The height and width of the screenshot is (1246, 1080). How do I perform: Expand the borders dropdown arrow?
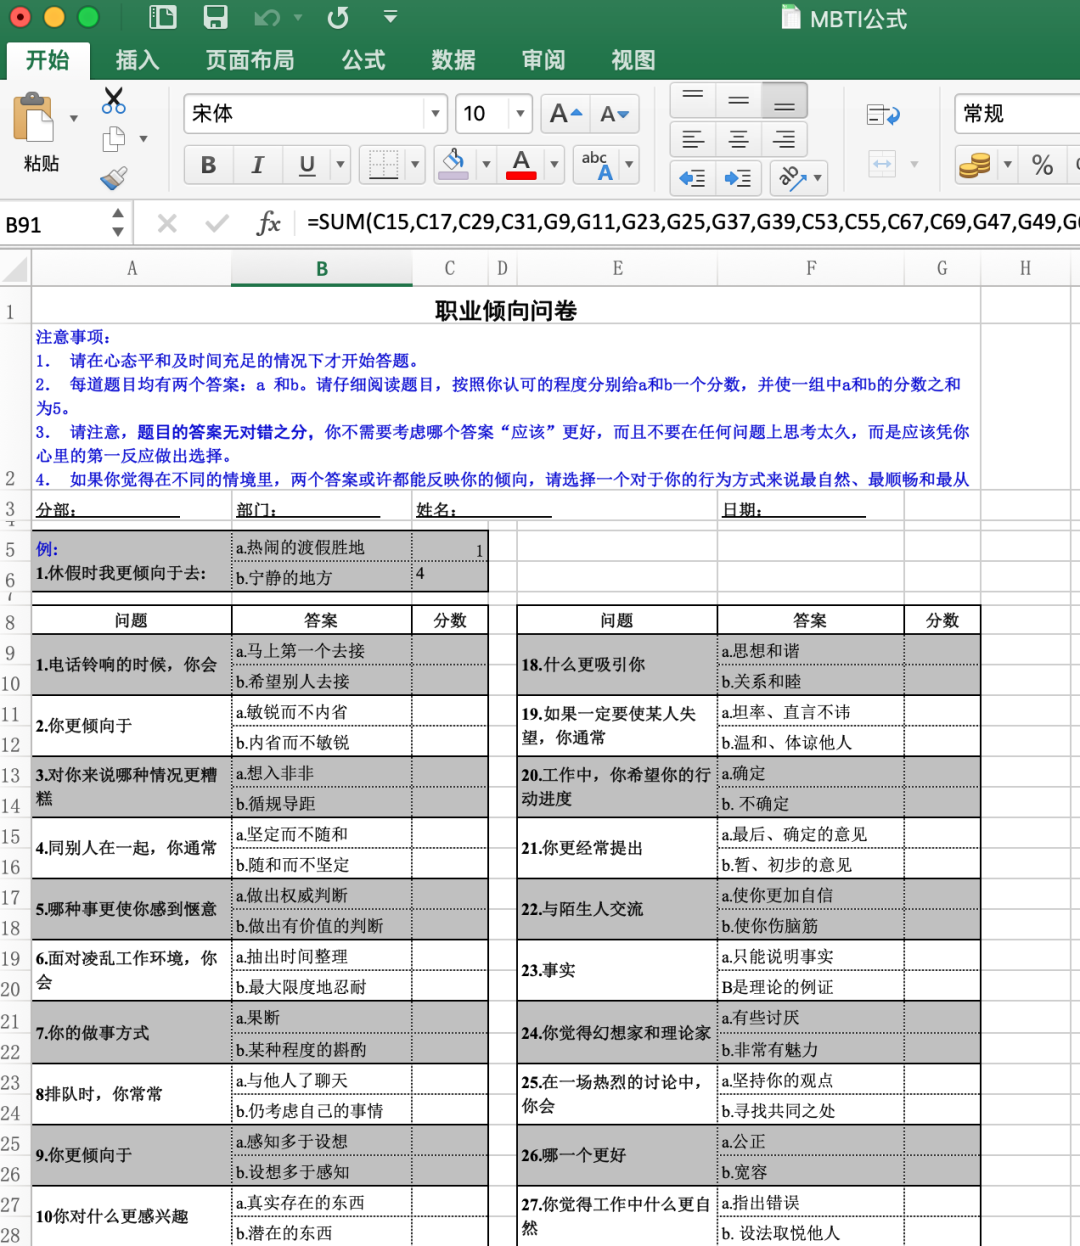tap(415, 164)
